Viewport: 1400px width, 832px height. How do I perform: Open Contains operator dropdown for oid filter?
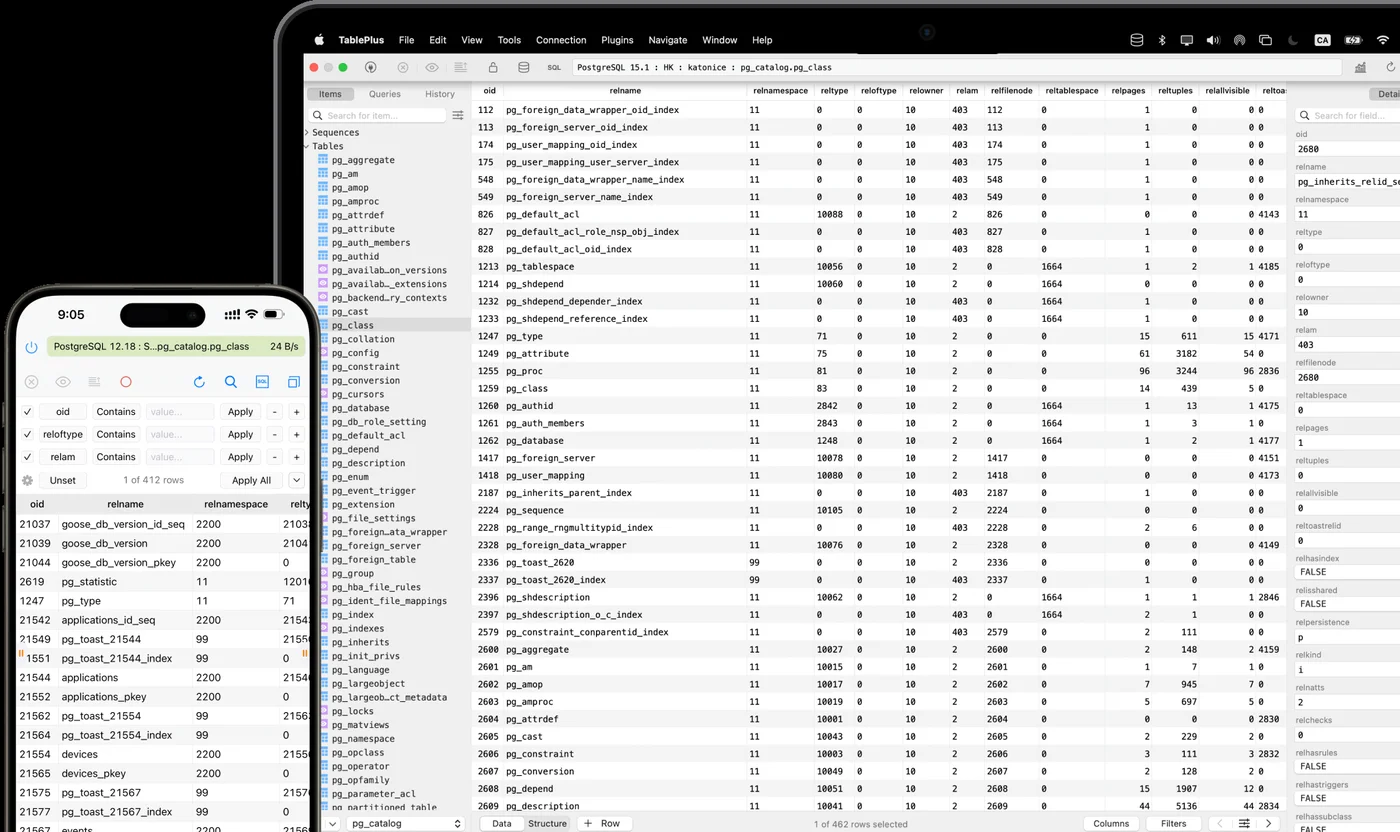(116, 412)
